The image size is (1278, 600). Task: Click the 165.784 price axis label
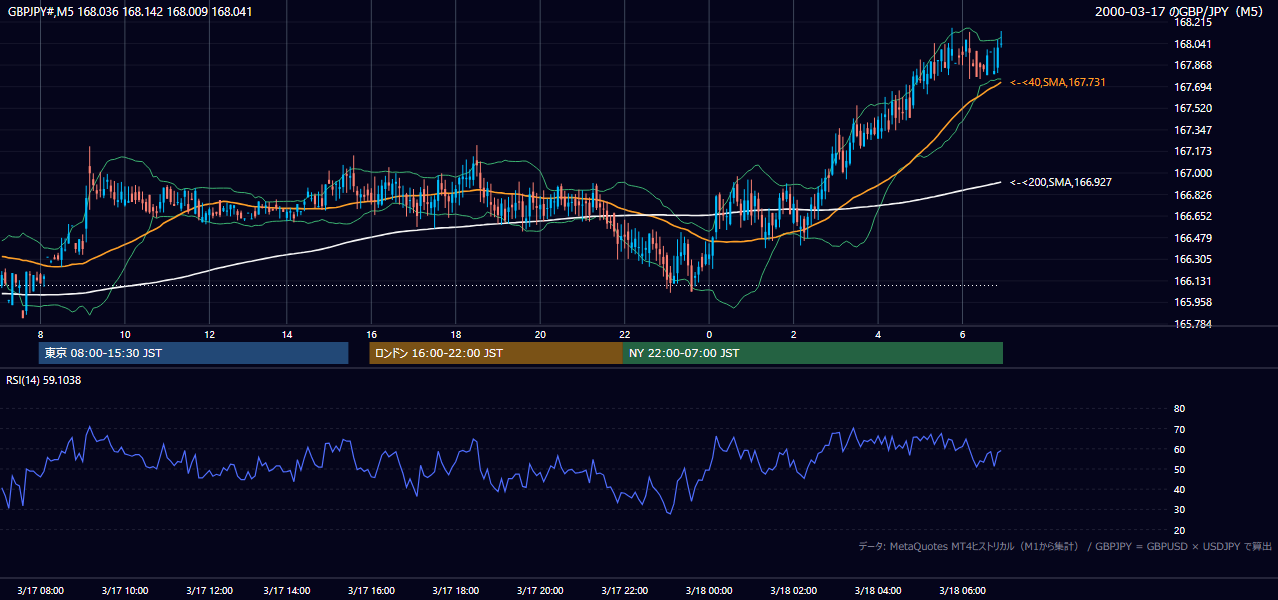[1193, 324]
